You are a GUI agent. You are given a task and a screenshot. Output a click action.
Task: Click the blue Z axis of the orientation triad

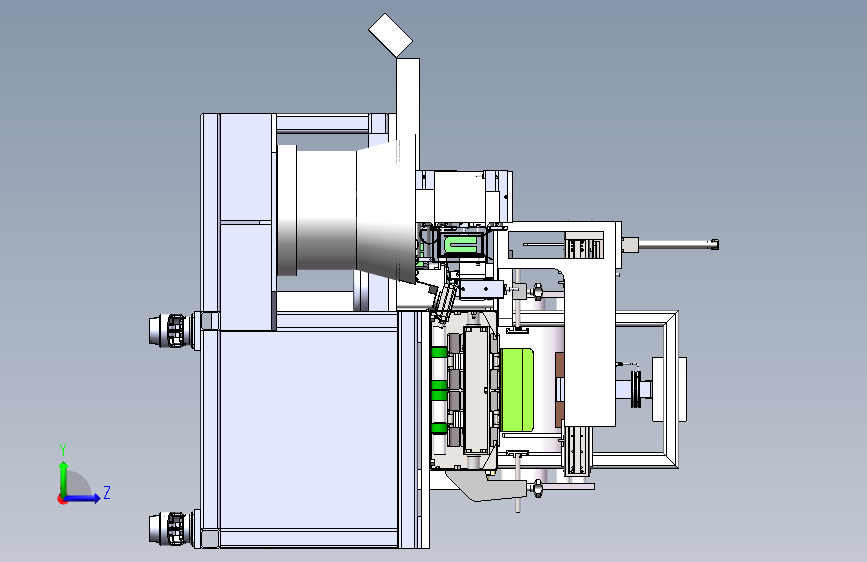(x=83, y=498)
